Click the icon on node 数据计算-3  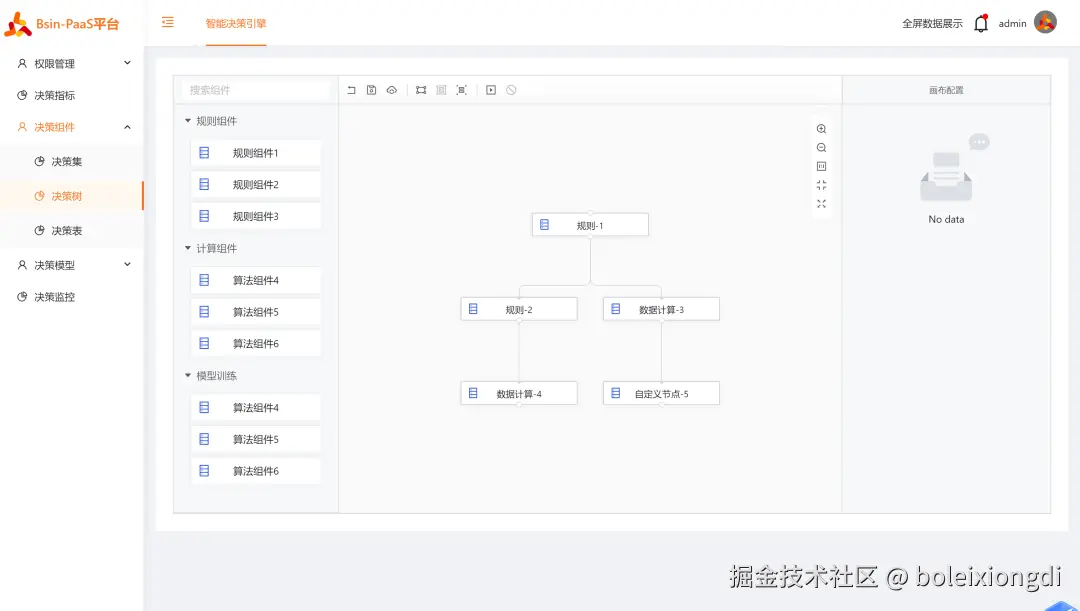point(616,309)
